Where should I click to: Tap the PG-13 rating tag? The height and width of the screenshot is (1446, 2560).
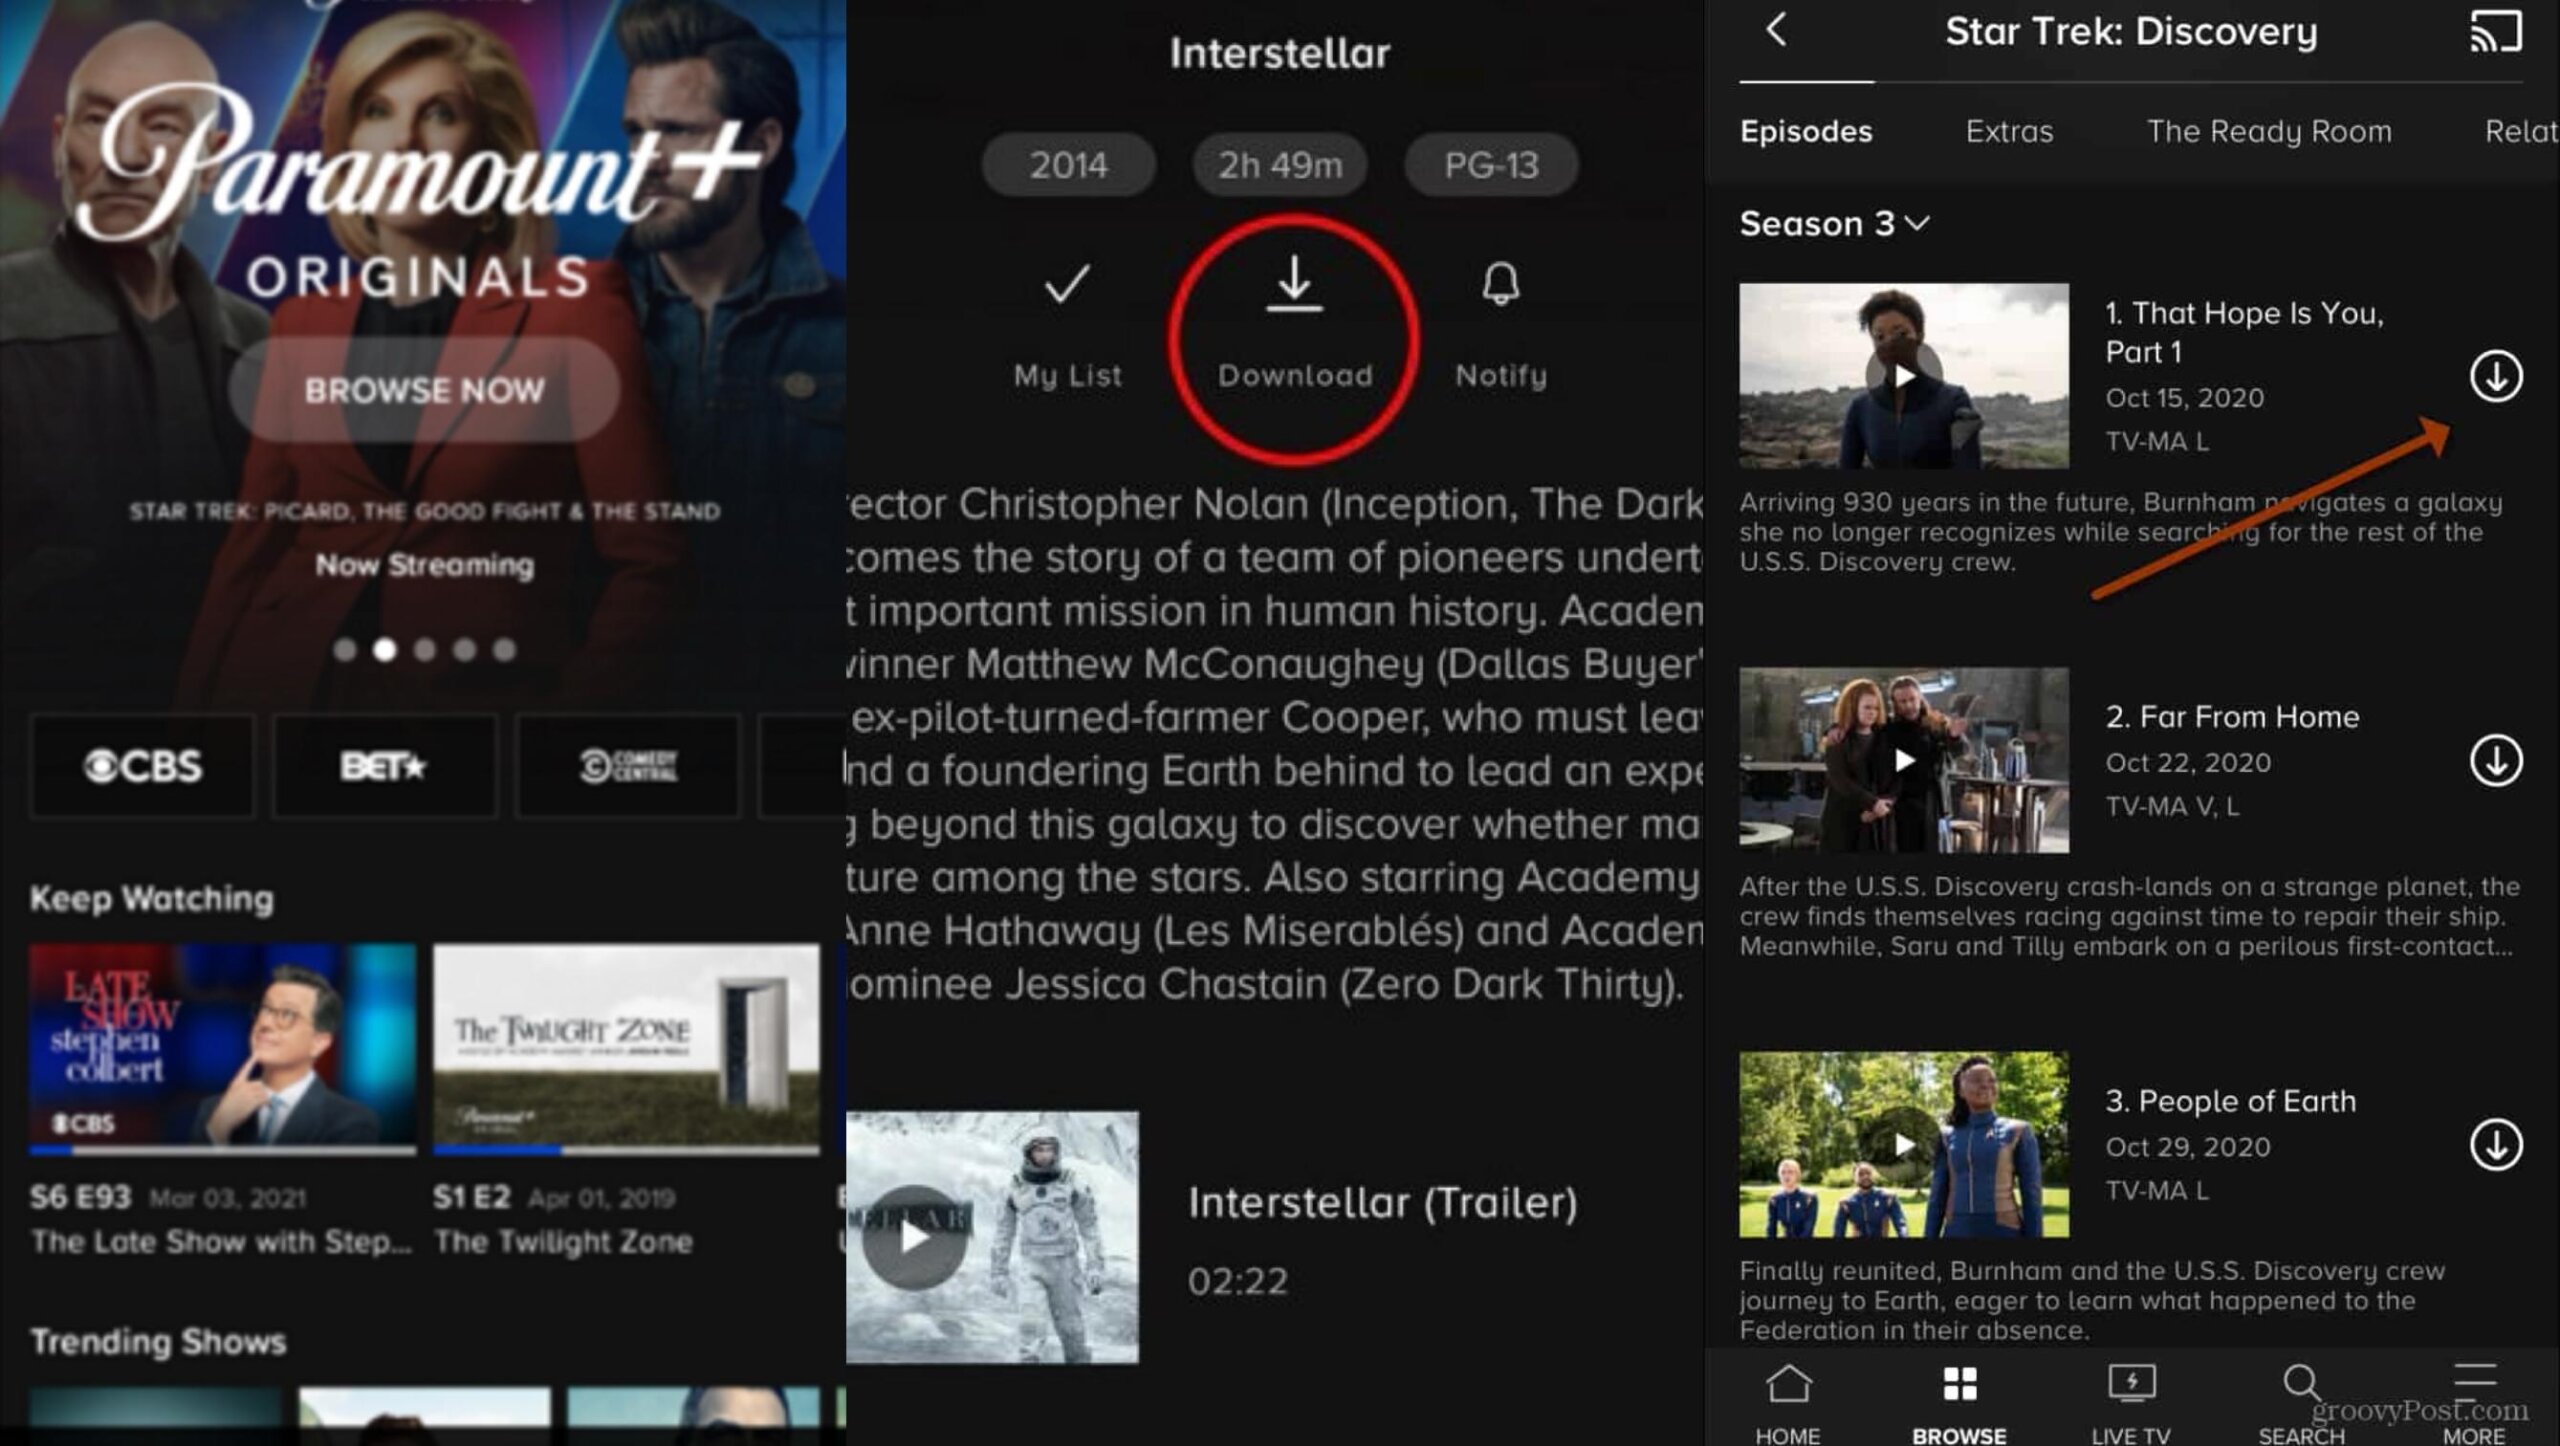pyautogui.click(x=1491, y=164)
